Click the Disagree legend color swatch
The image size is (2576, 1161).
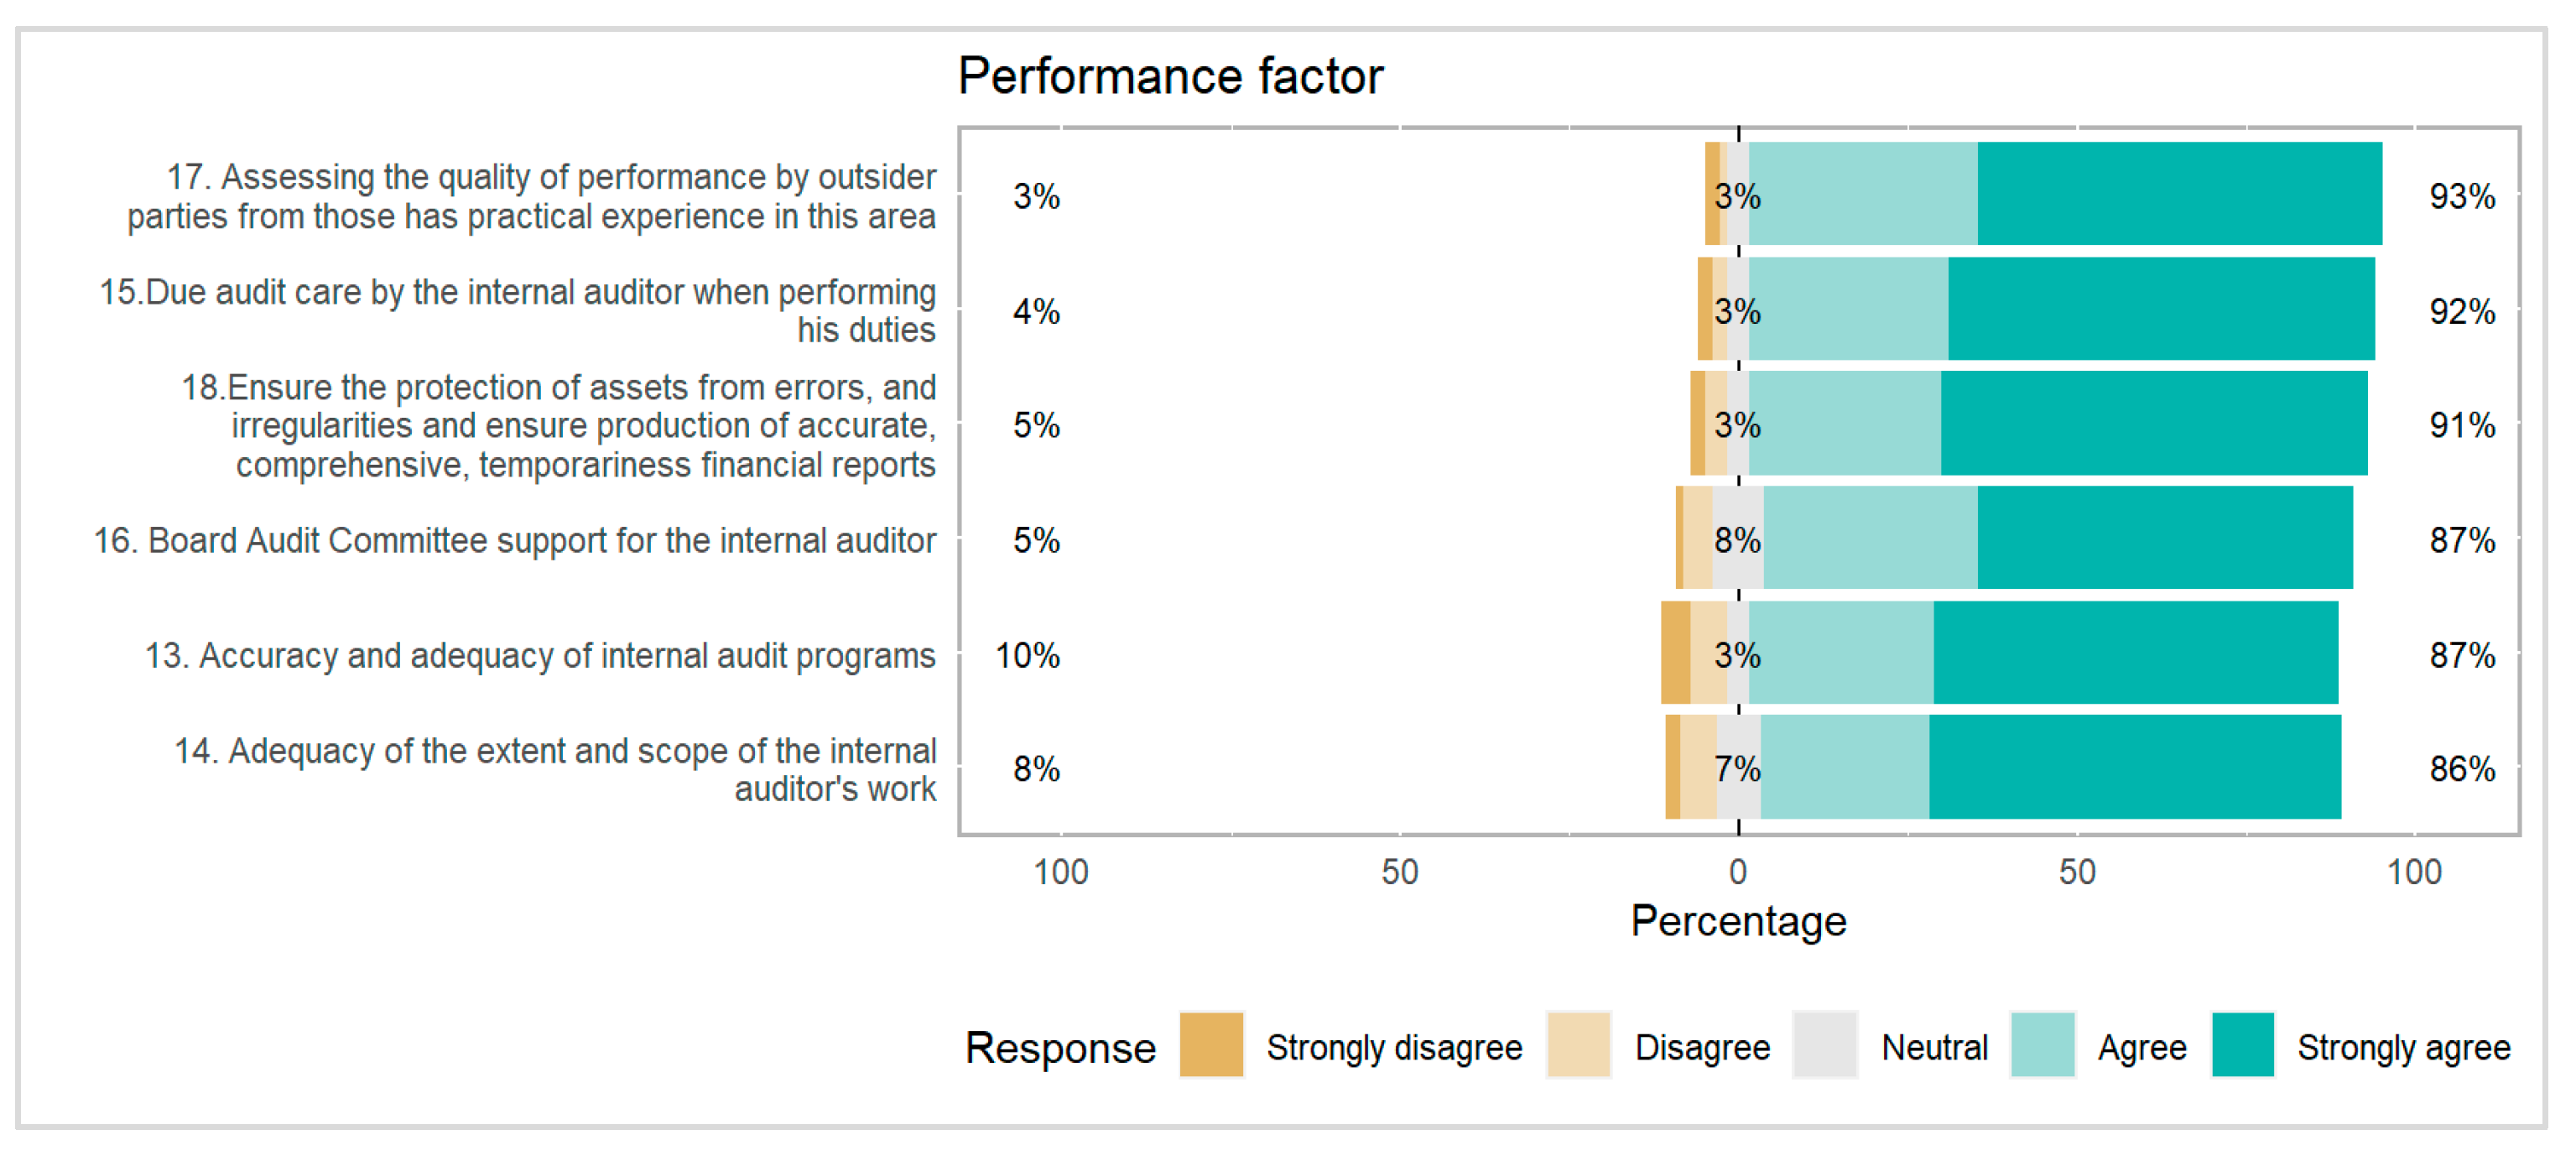coord(1578,1045)
